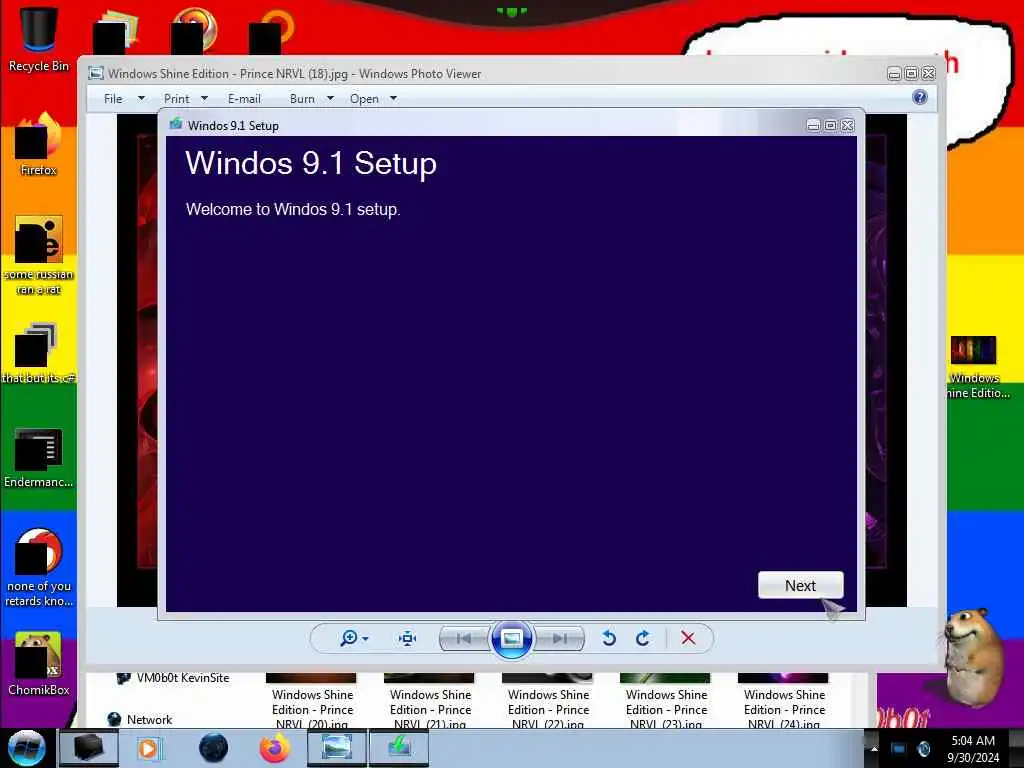1024x768 pixels.
Task: Open the ChomikBox desktop icon
Action: [x=39, y=664]
